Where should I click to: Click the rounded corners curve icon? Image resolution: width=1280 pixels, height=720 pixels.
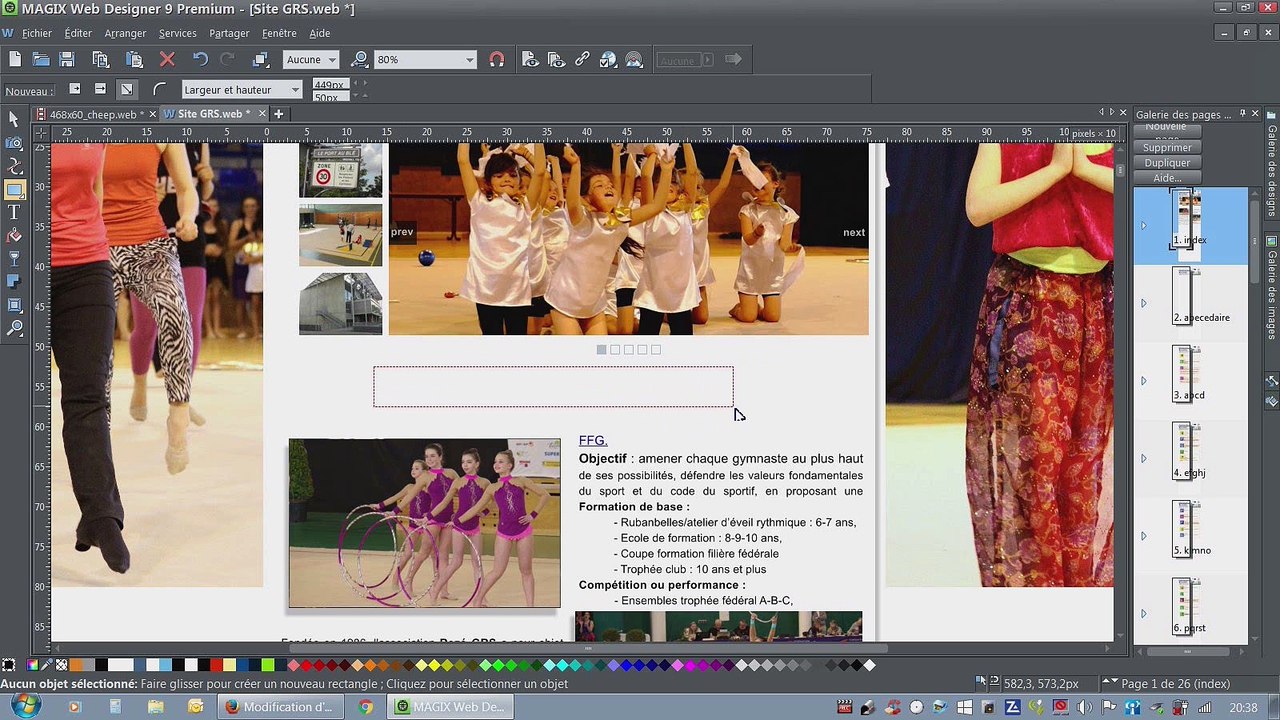coord(159,90)
